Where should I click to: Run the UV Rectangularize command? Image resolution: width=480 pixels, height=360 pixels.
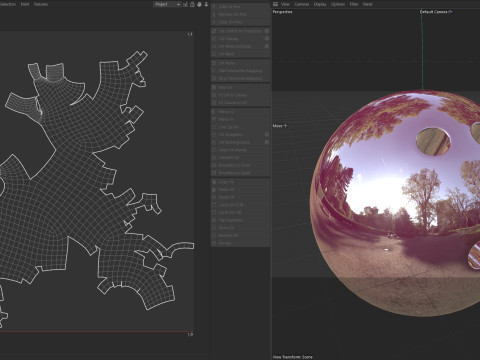237,142
